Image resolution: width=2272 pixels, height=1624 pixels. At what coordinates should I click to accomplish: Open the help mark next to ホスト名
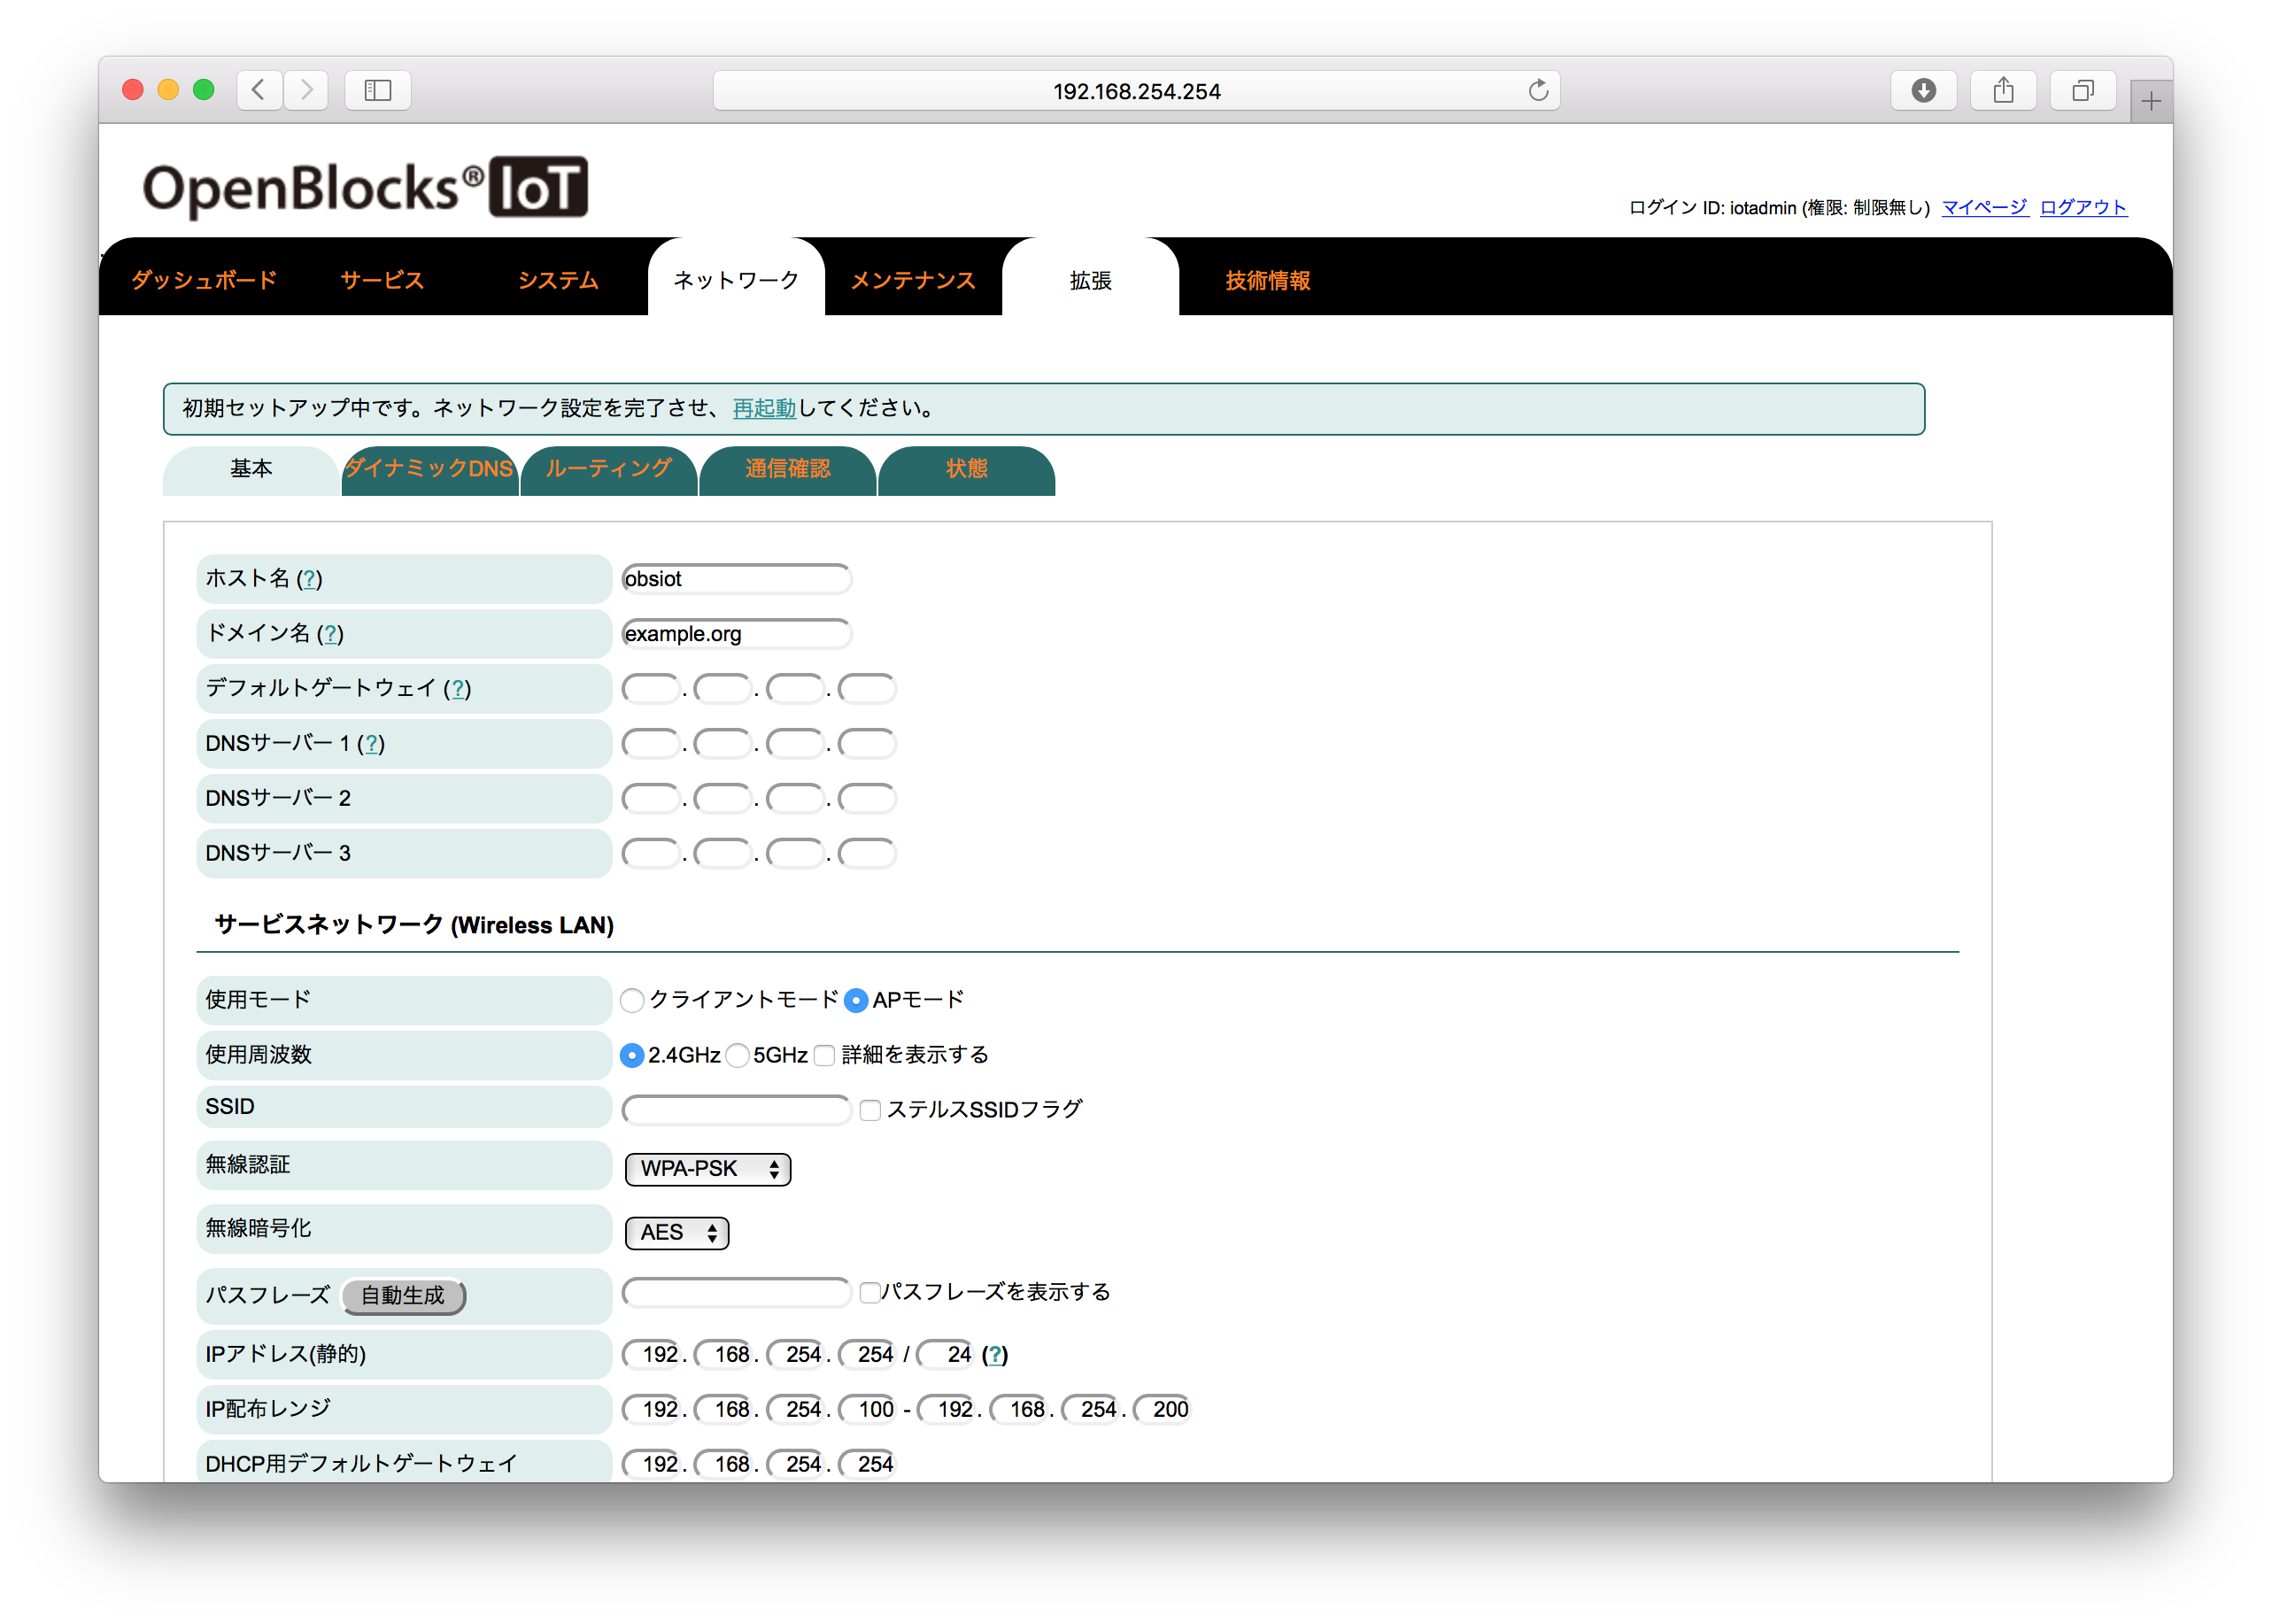(310, 578)
